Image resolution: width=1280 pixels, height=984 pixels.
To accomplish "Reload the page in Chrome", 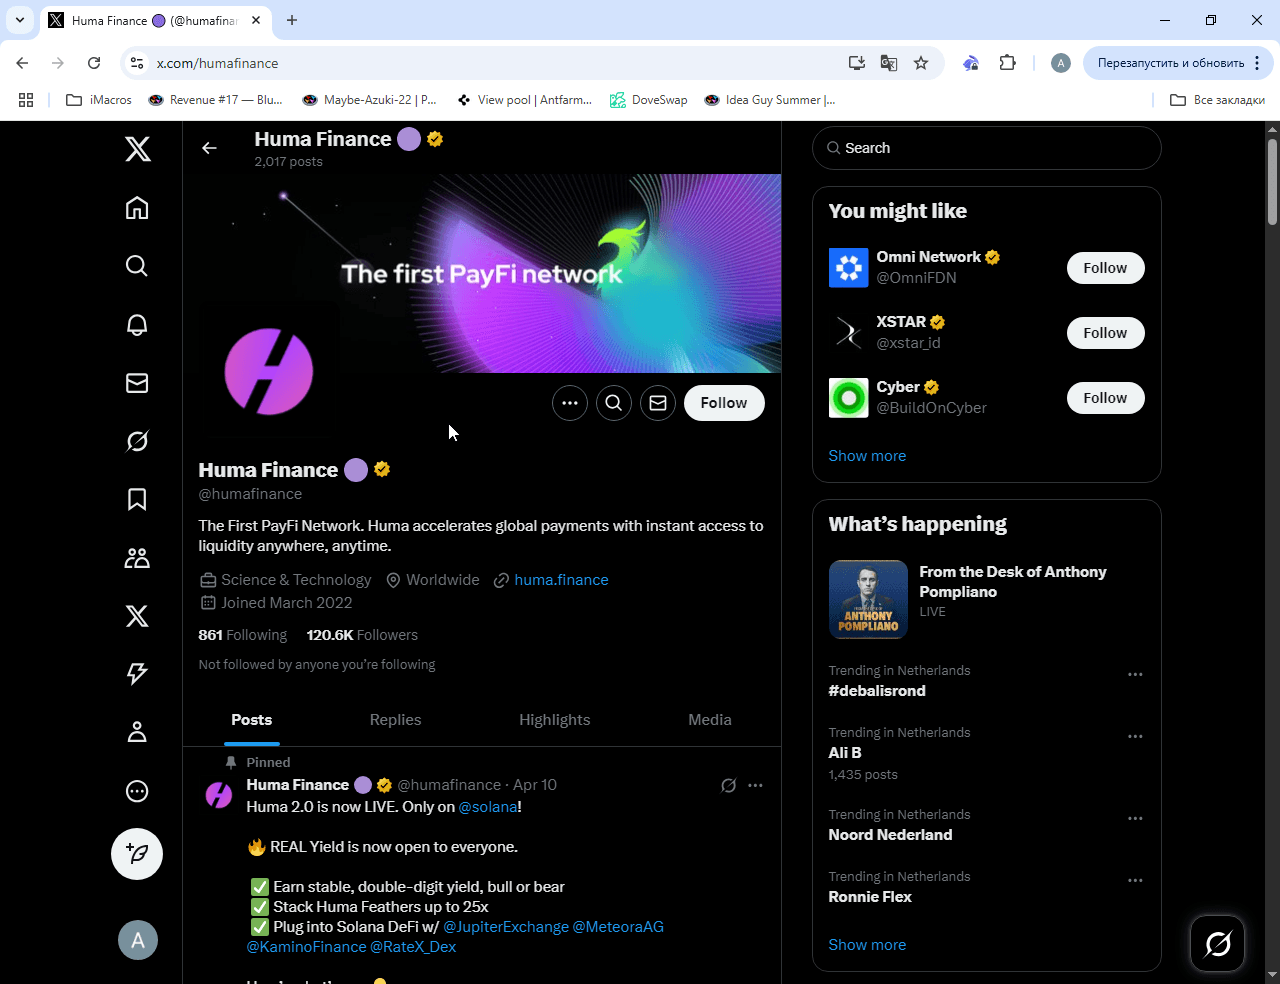I will (94, 63).
